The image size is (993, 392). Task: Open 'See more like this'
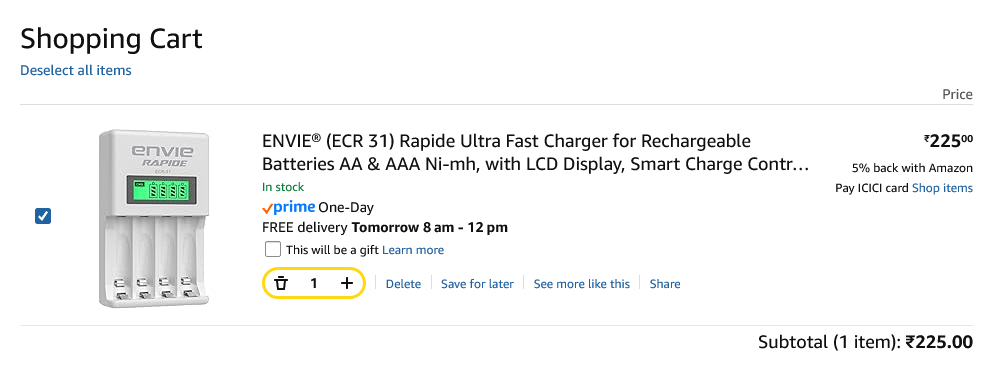(x=582, y=284)
